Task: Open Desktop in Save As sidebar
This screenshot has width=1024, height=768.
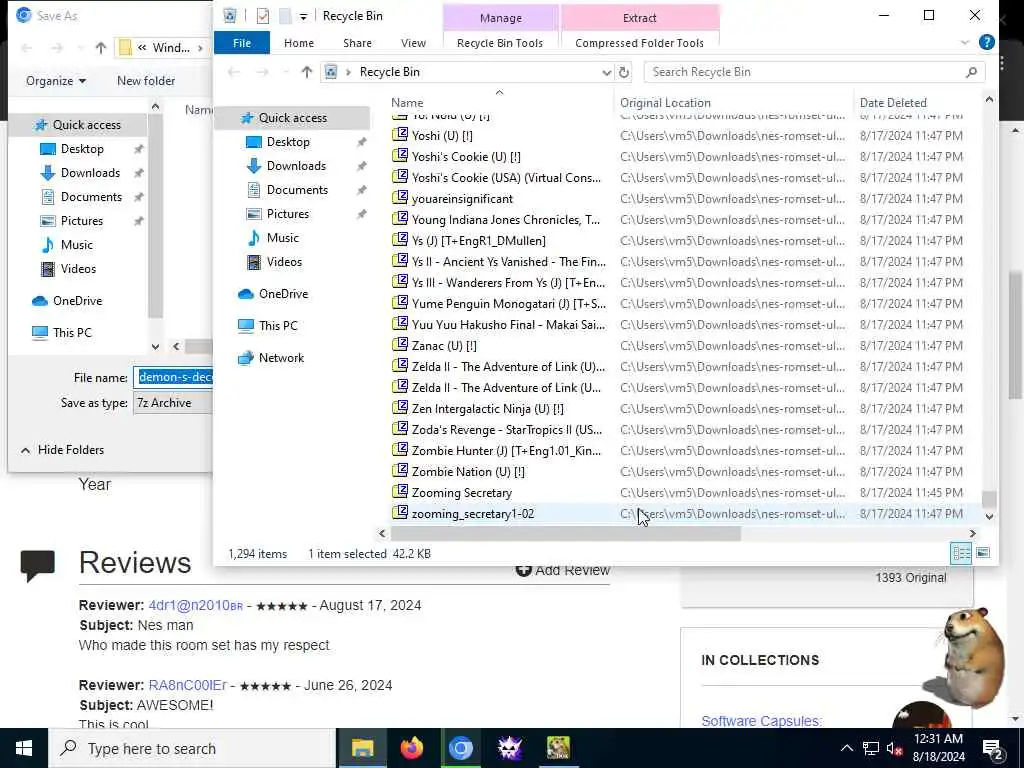Action: [x=82, y=149]
